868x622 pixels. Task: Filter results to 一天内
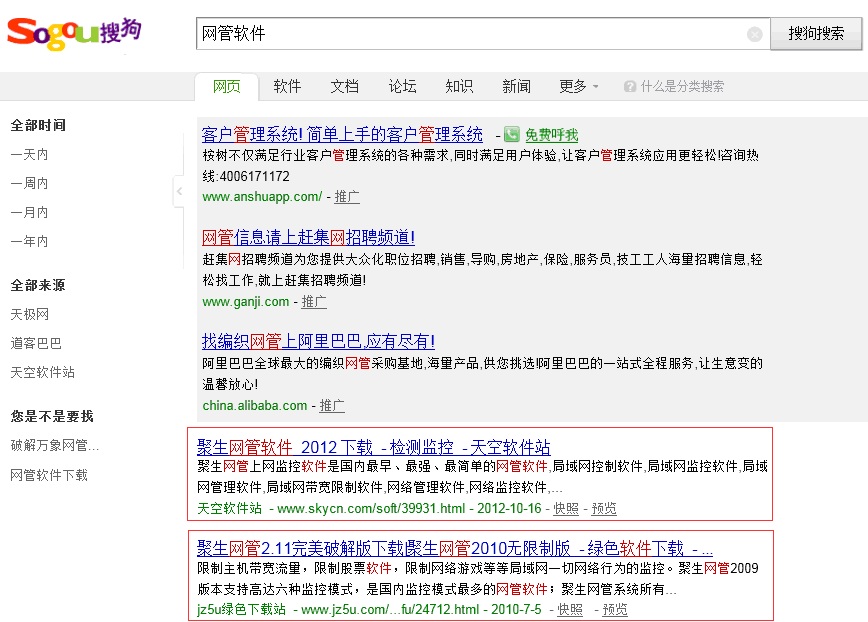coord(29,154)
